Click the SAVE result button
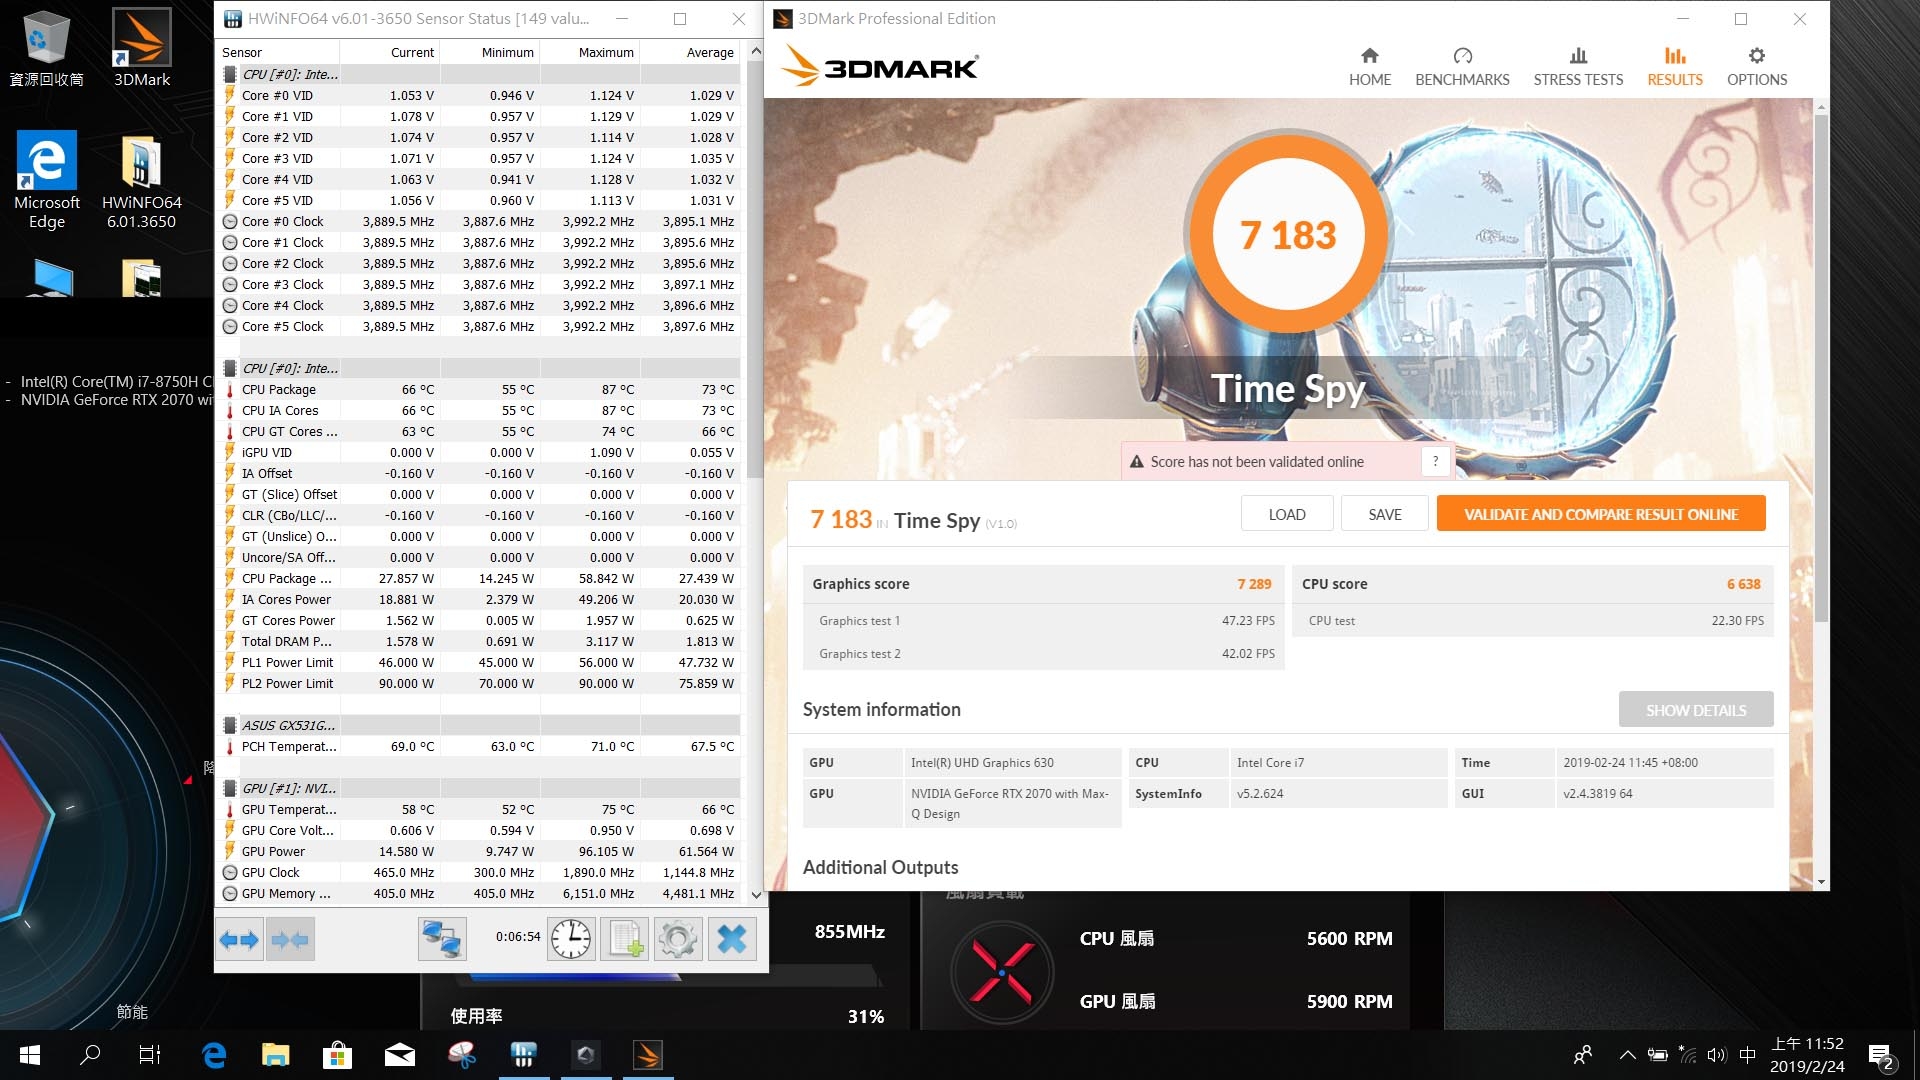 coord(1385,514)
